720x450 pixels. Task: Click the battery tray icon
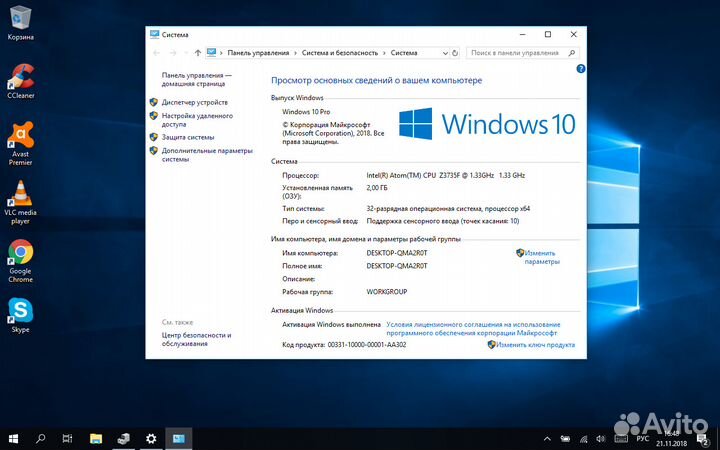[565, 439]
